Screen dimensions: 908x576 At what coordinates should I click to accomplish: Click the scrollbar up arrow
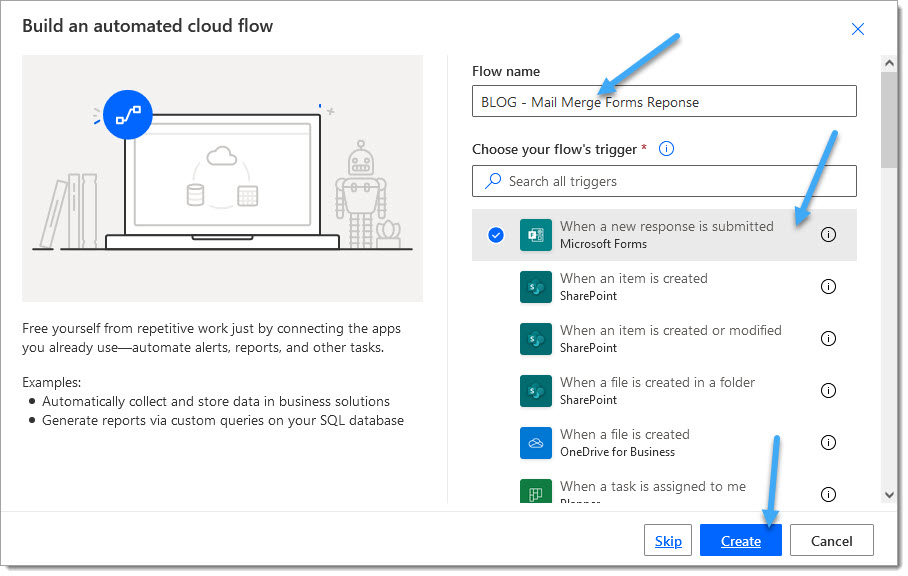click(x=889, y=63)
